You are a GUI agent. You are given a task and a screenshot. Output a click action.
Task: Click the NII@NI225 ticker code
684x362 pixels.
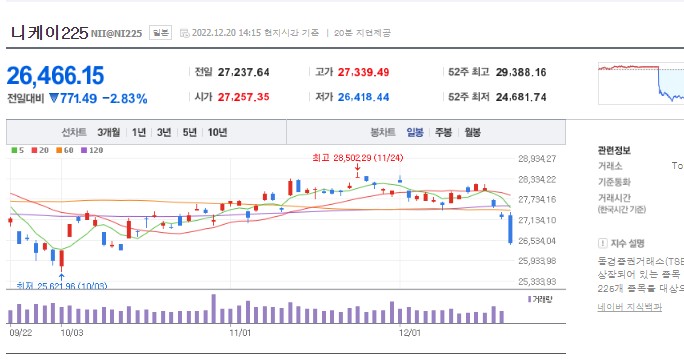(x=116, y=34)
